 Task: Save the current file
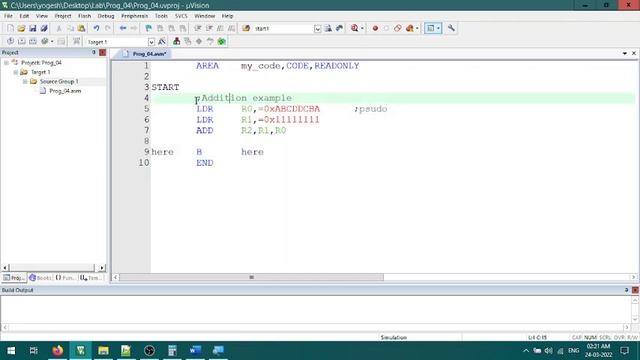point(33,28)
